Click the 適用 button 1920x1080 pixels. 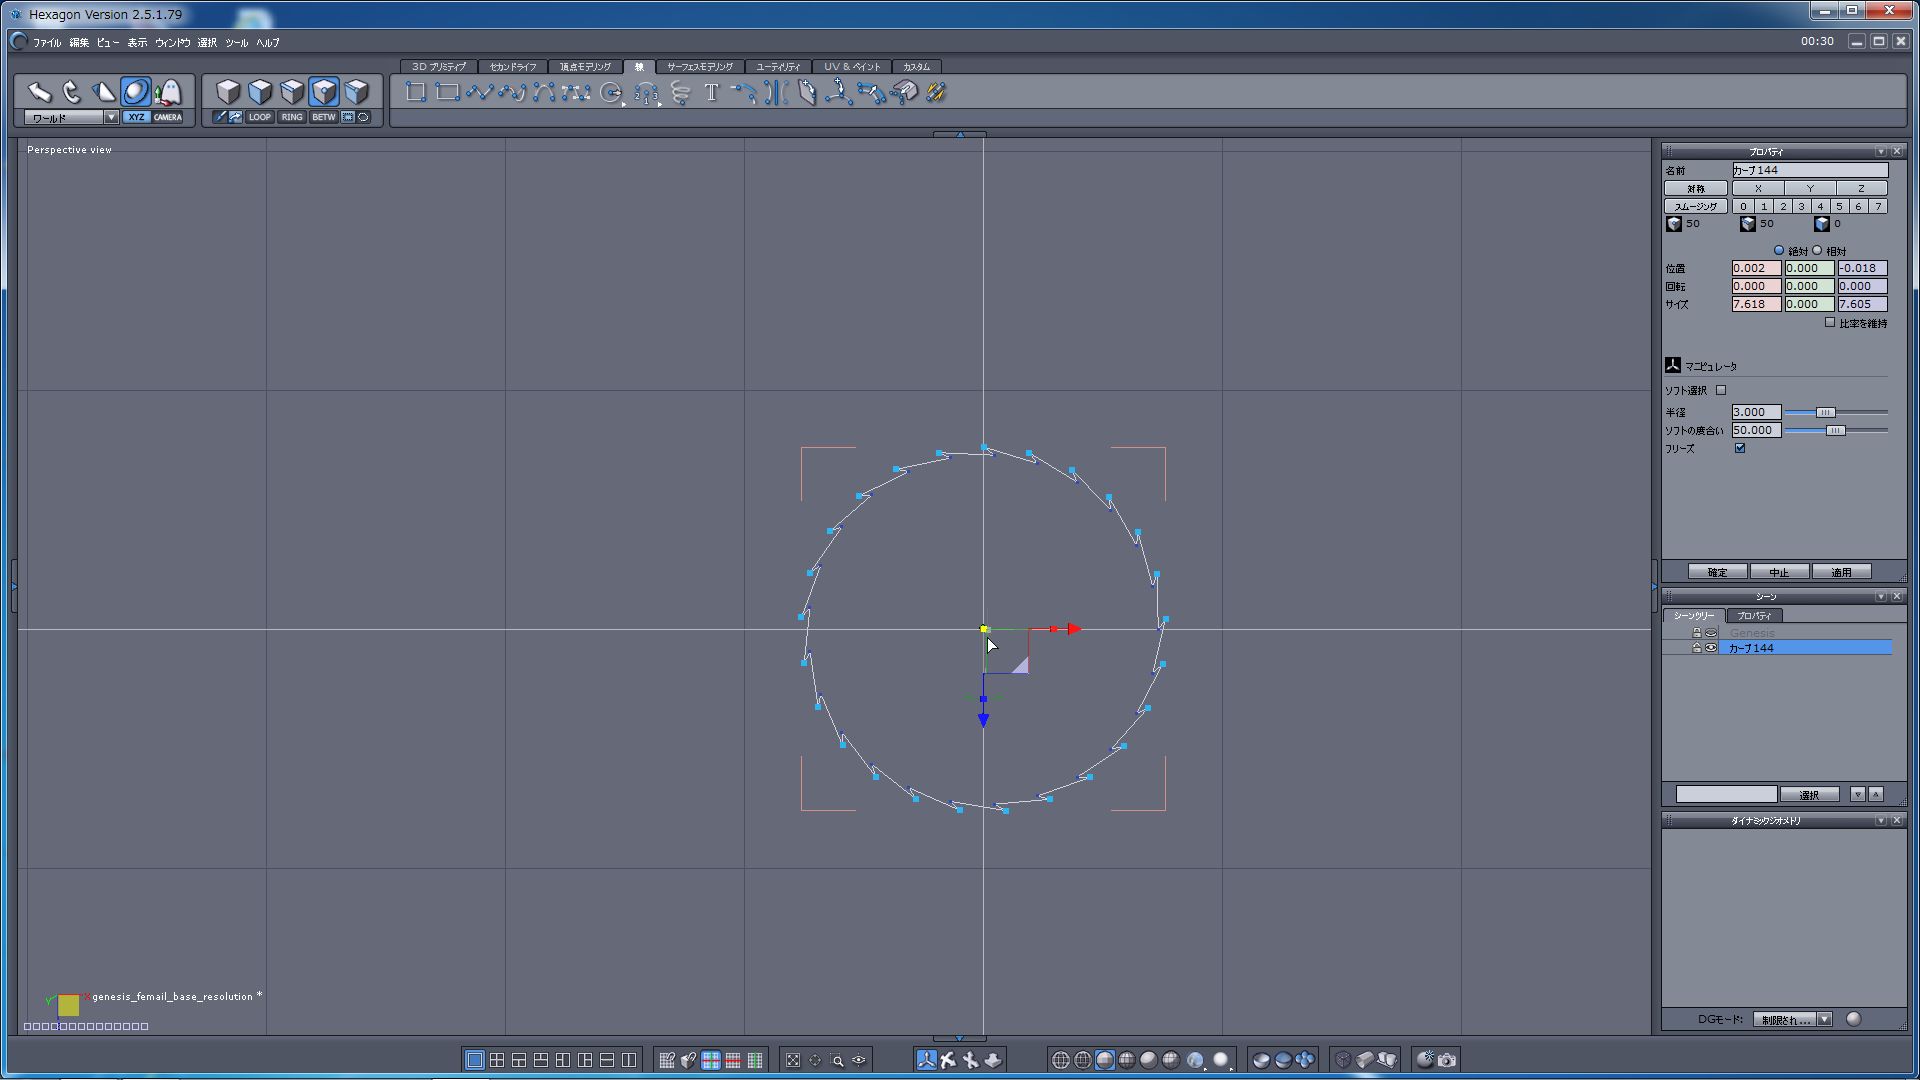(1841, 572)
